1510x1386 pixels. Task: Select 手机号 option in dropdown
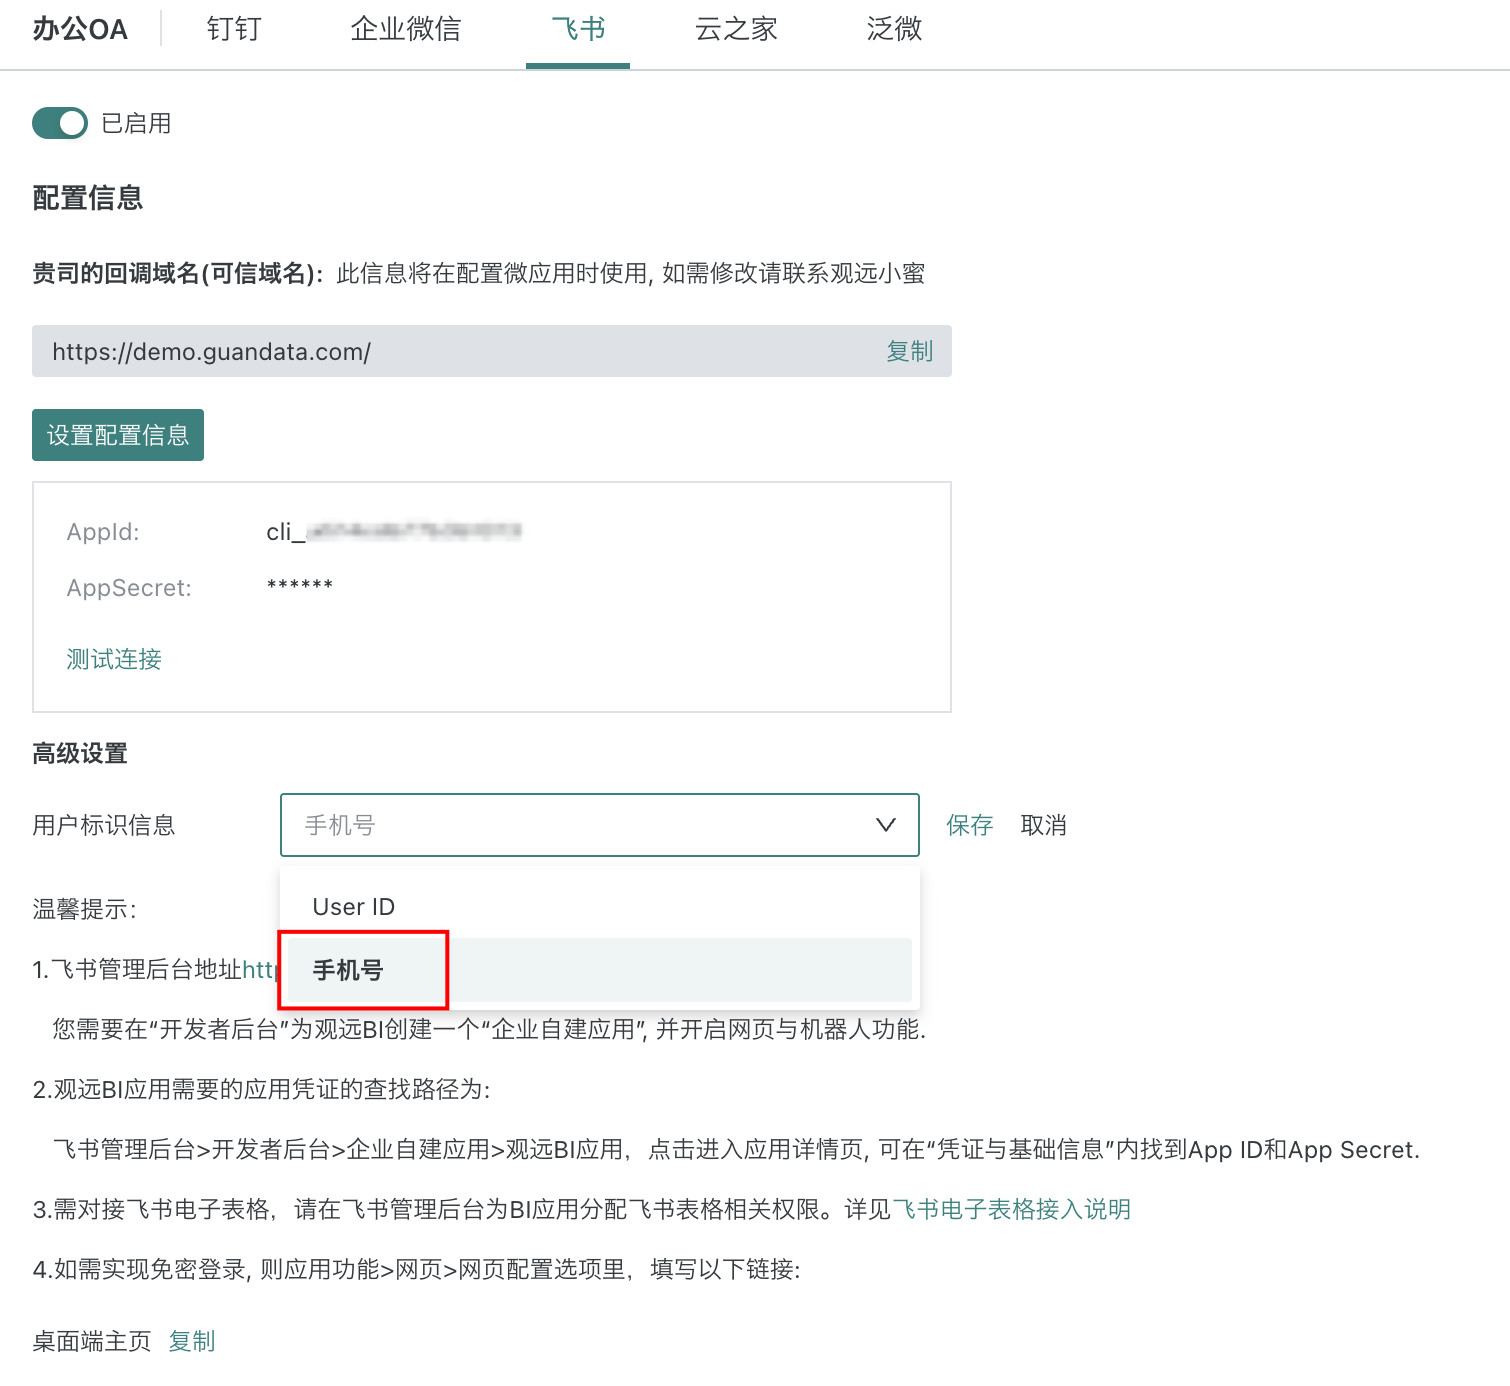point(348,970)
